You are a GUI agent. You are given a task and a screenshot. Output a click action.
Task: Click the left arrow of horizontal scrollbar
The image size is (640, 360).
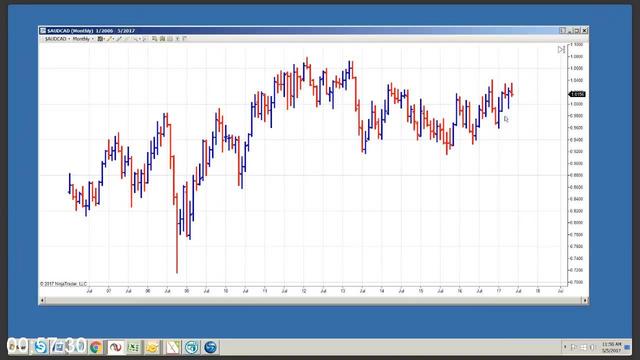coord(42,300)
